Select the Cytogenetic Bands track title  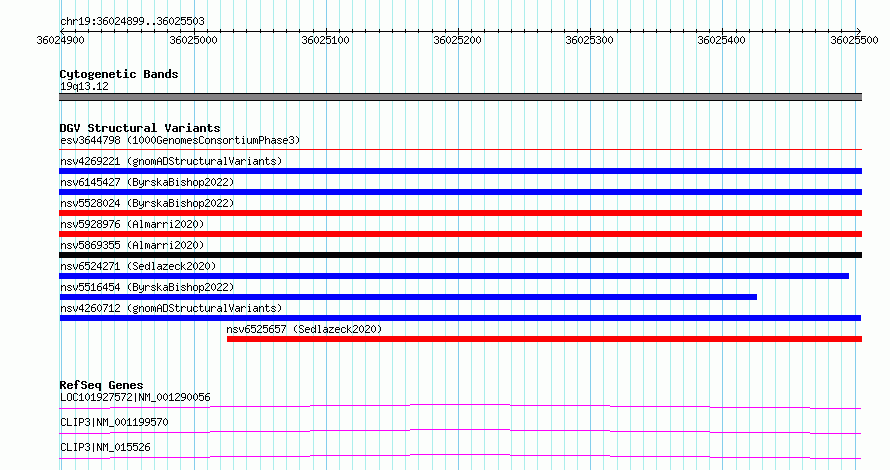(119, 74)
